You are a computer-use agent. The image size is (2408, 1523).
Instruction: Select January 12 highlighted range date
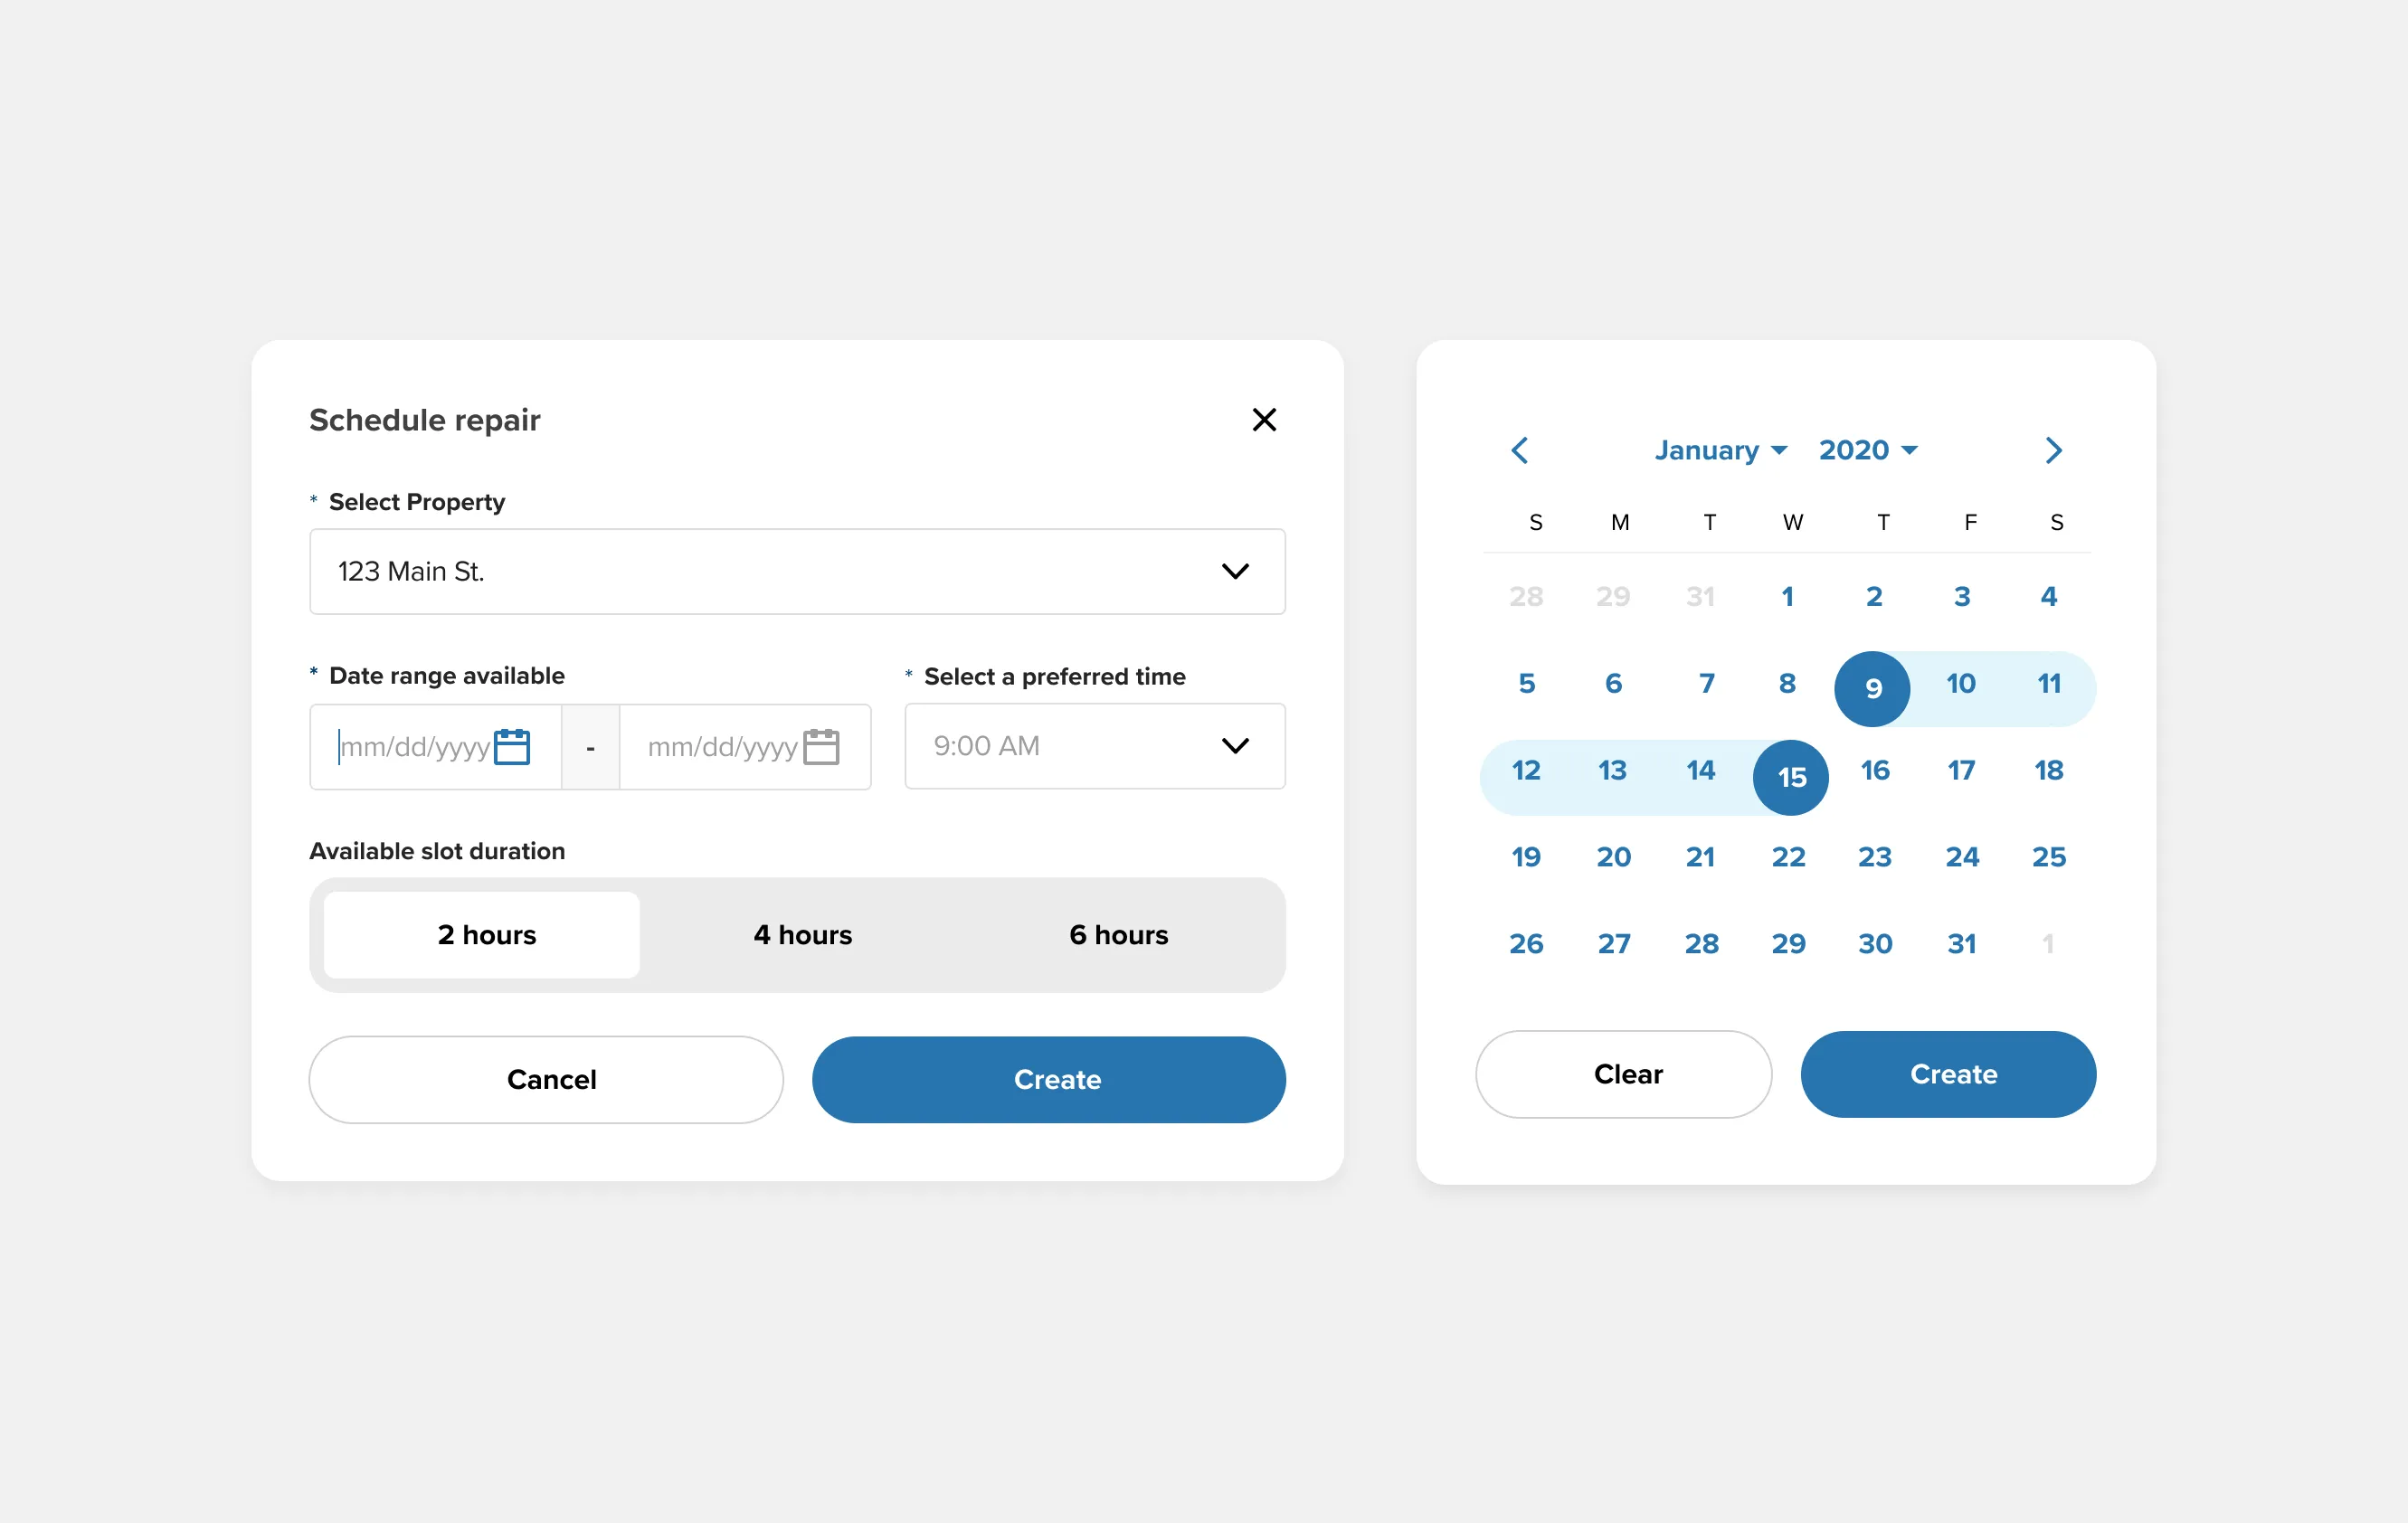[1523, 769]
